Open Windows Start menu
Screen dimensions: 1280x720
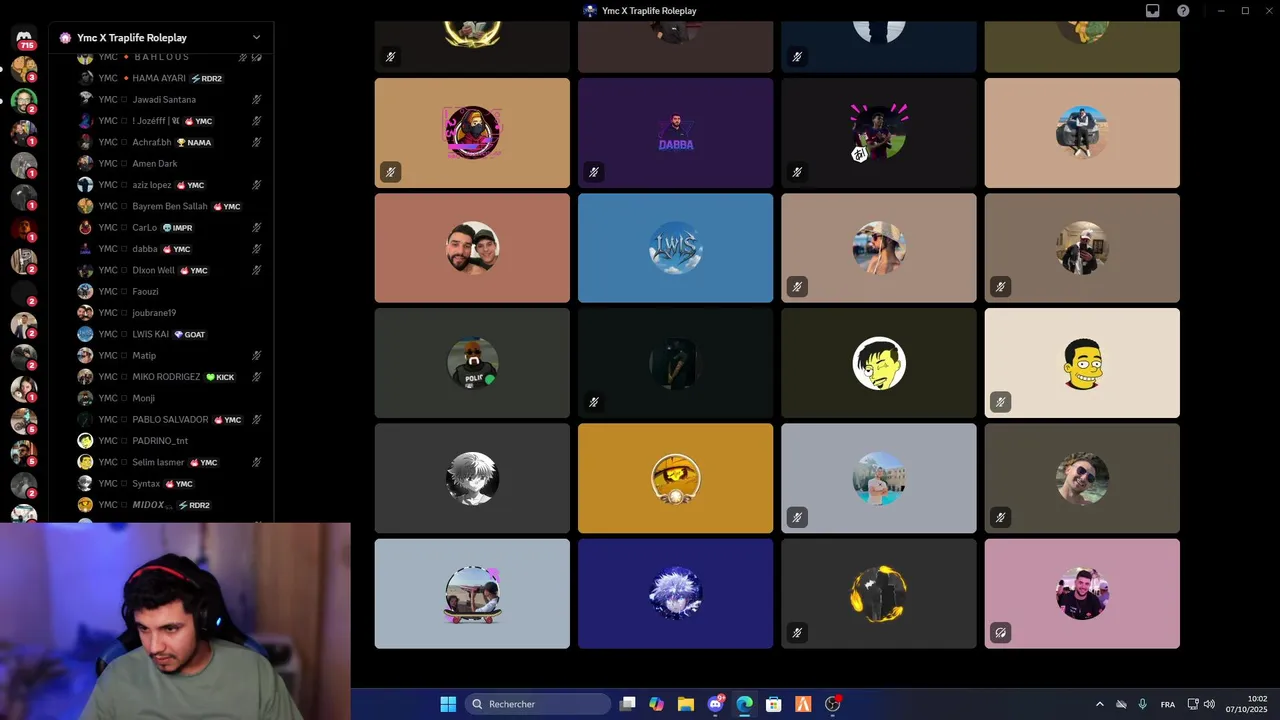point(448,704)
